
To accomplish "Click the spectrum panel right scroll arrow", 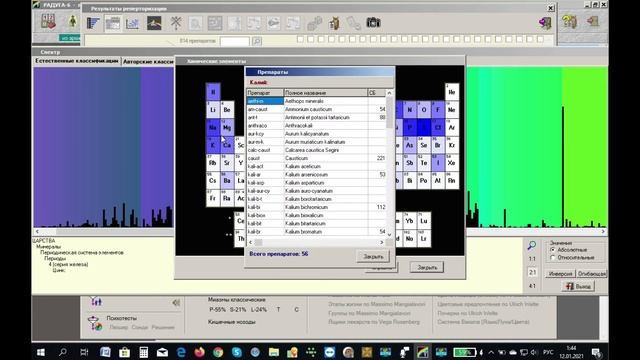I will pos(603,231).
